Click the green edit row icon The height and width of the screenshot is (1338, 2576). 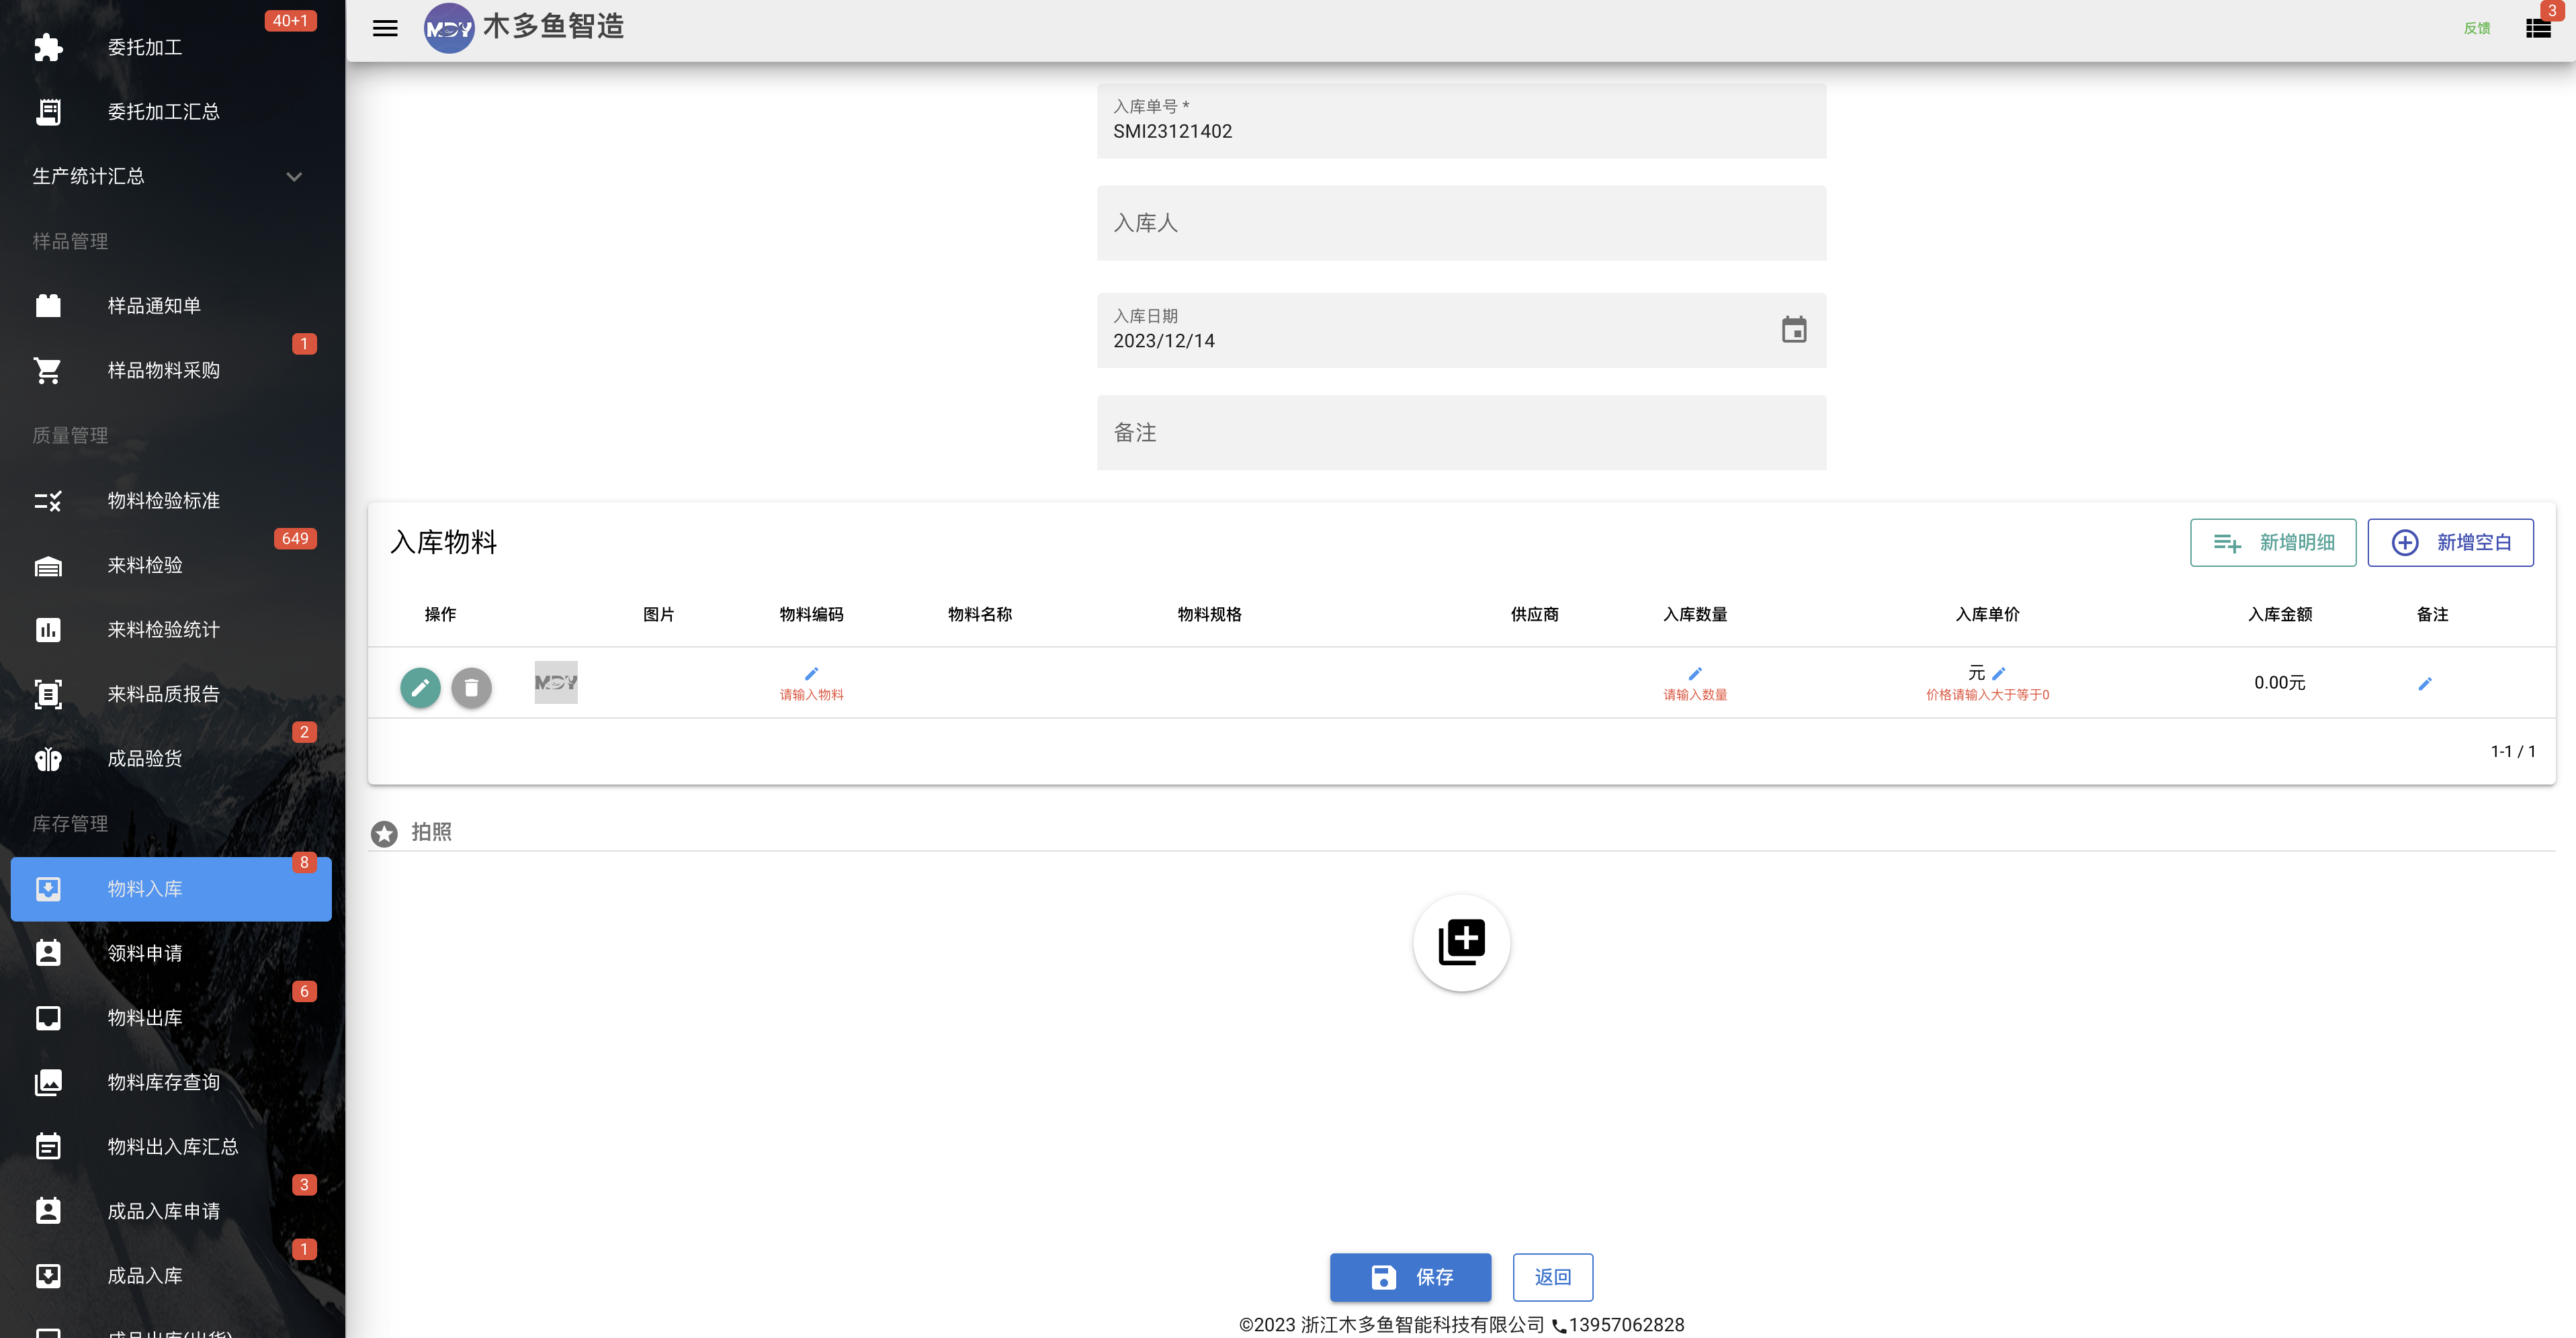[421, 687]
